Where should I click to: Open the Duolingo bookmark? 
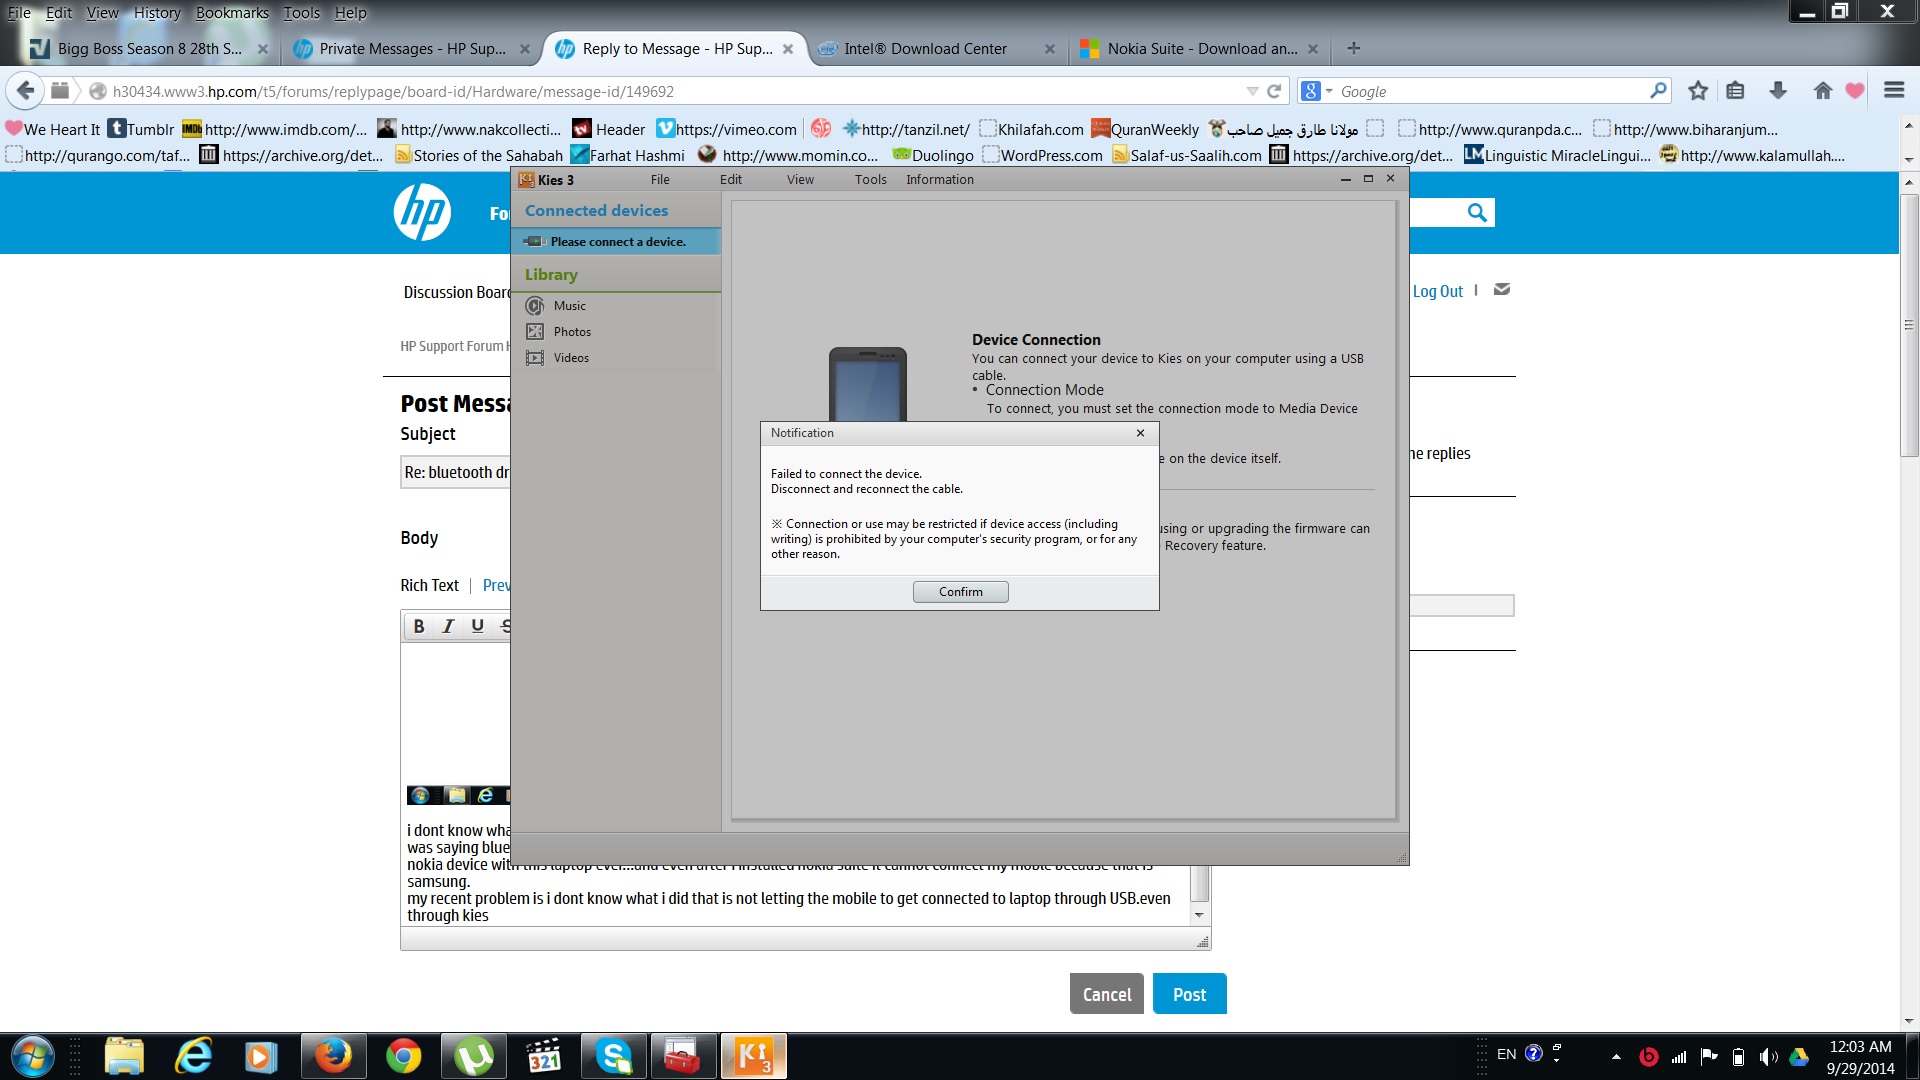(932, 155)
